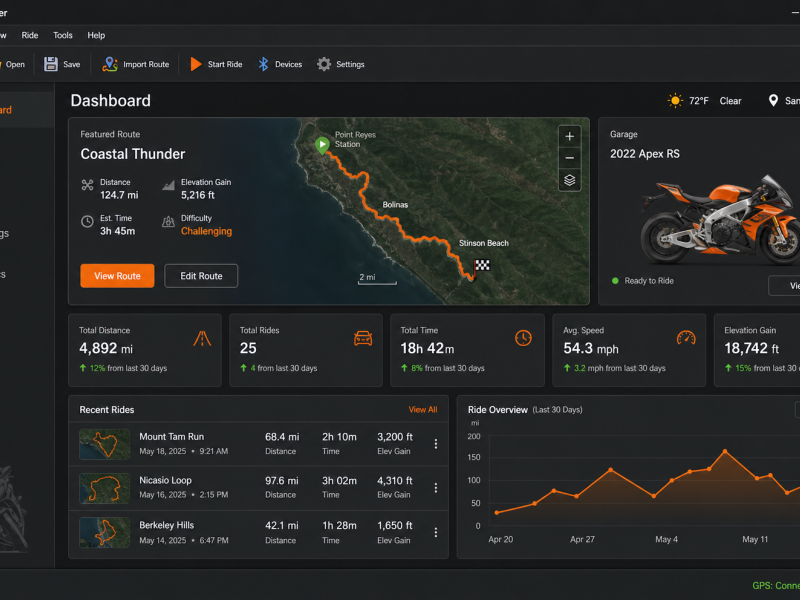Open more options for Berkeley Hills

click(436, 532)
